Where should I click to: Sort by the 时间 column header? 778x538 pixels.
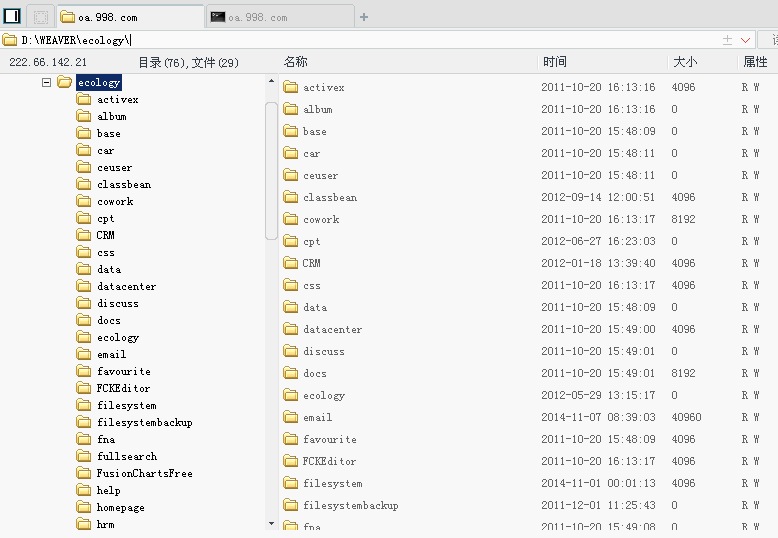click(555, 62)
